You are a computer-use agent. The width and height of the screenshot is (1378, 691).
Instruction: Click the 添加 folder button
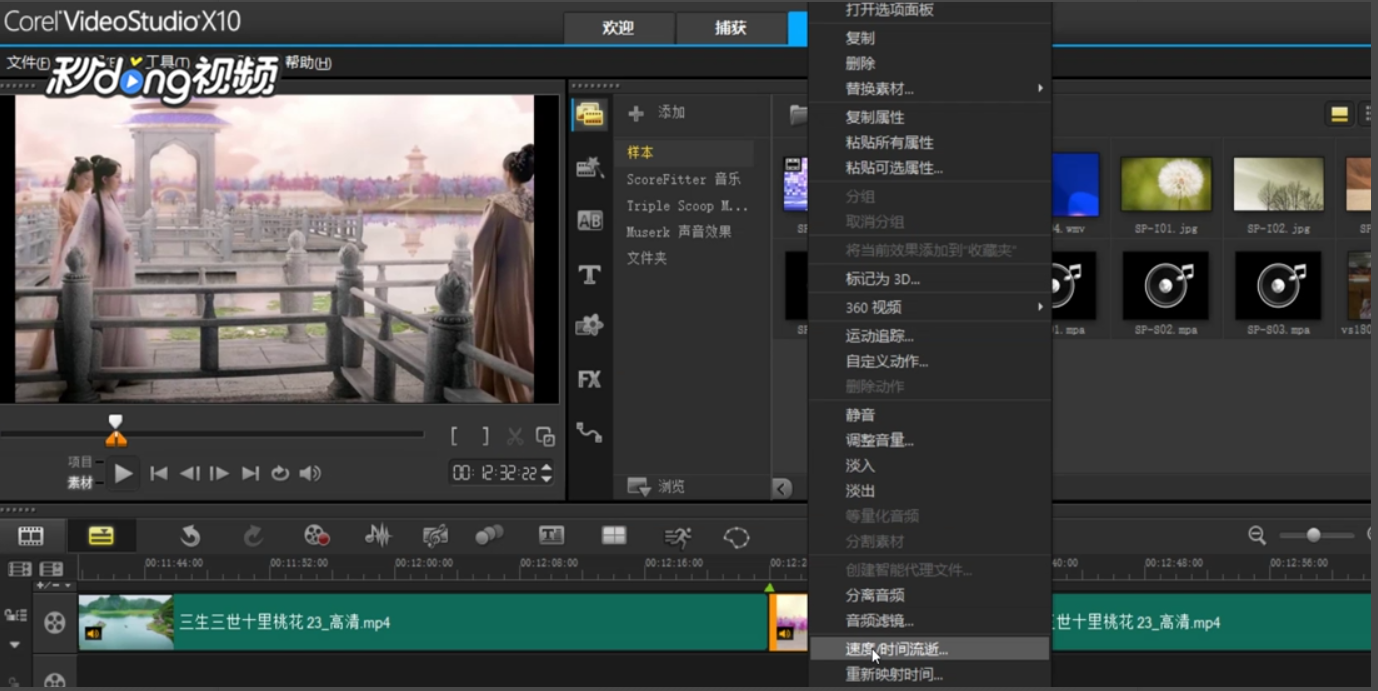point(657,113)
